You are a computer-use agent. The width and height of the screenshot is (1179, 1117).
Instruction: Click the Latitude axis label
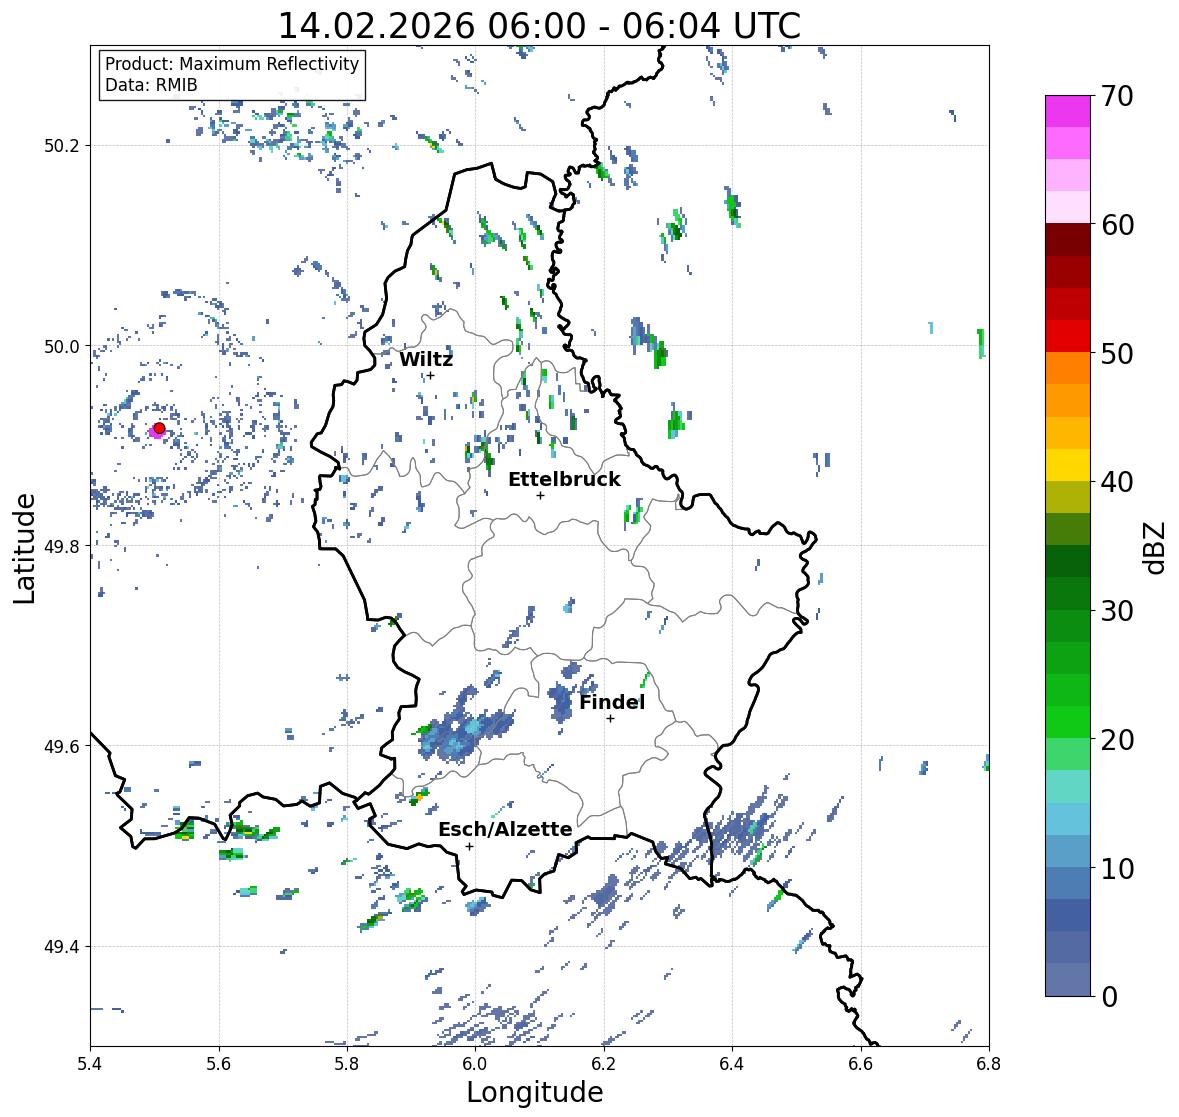[x=25, y=548]
